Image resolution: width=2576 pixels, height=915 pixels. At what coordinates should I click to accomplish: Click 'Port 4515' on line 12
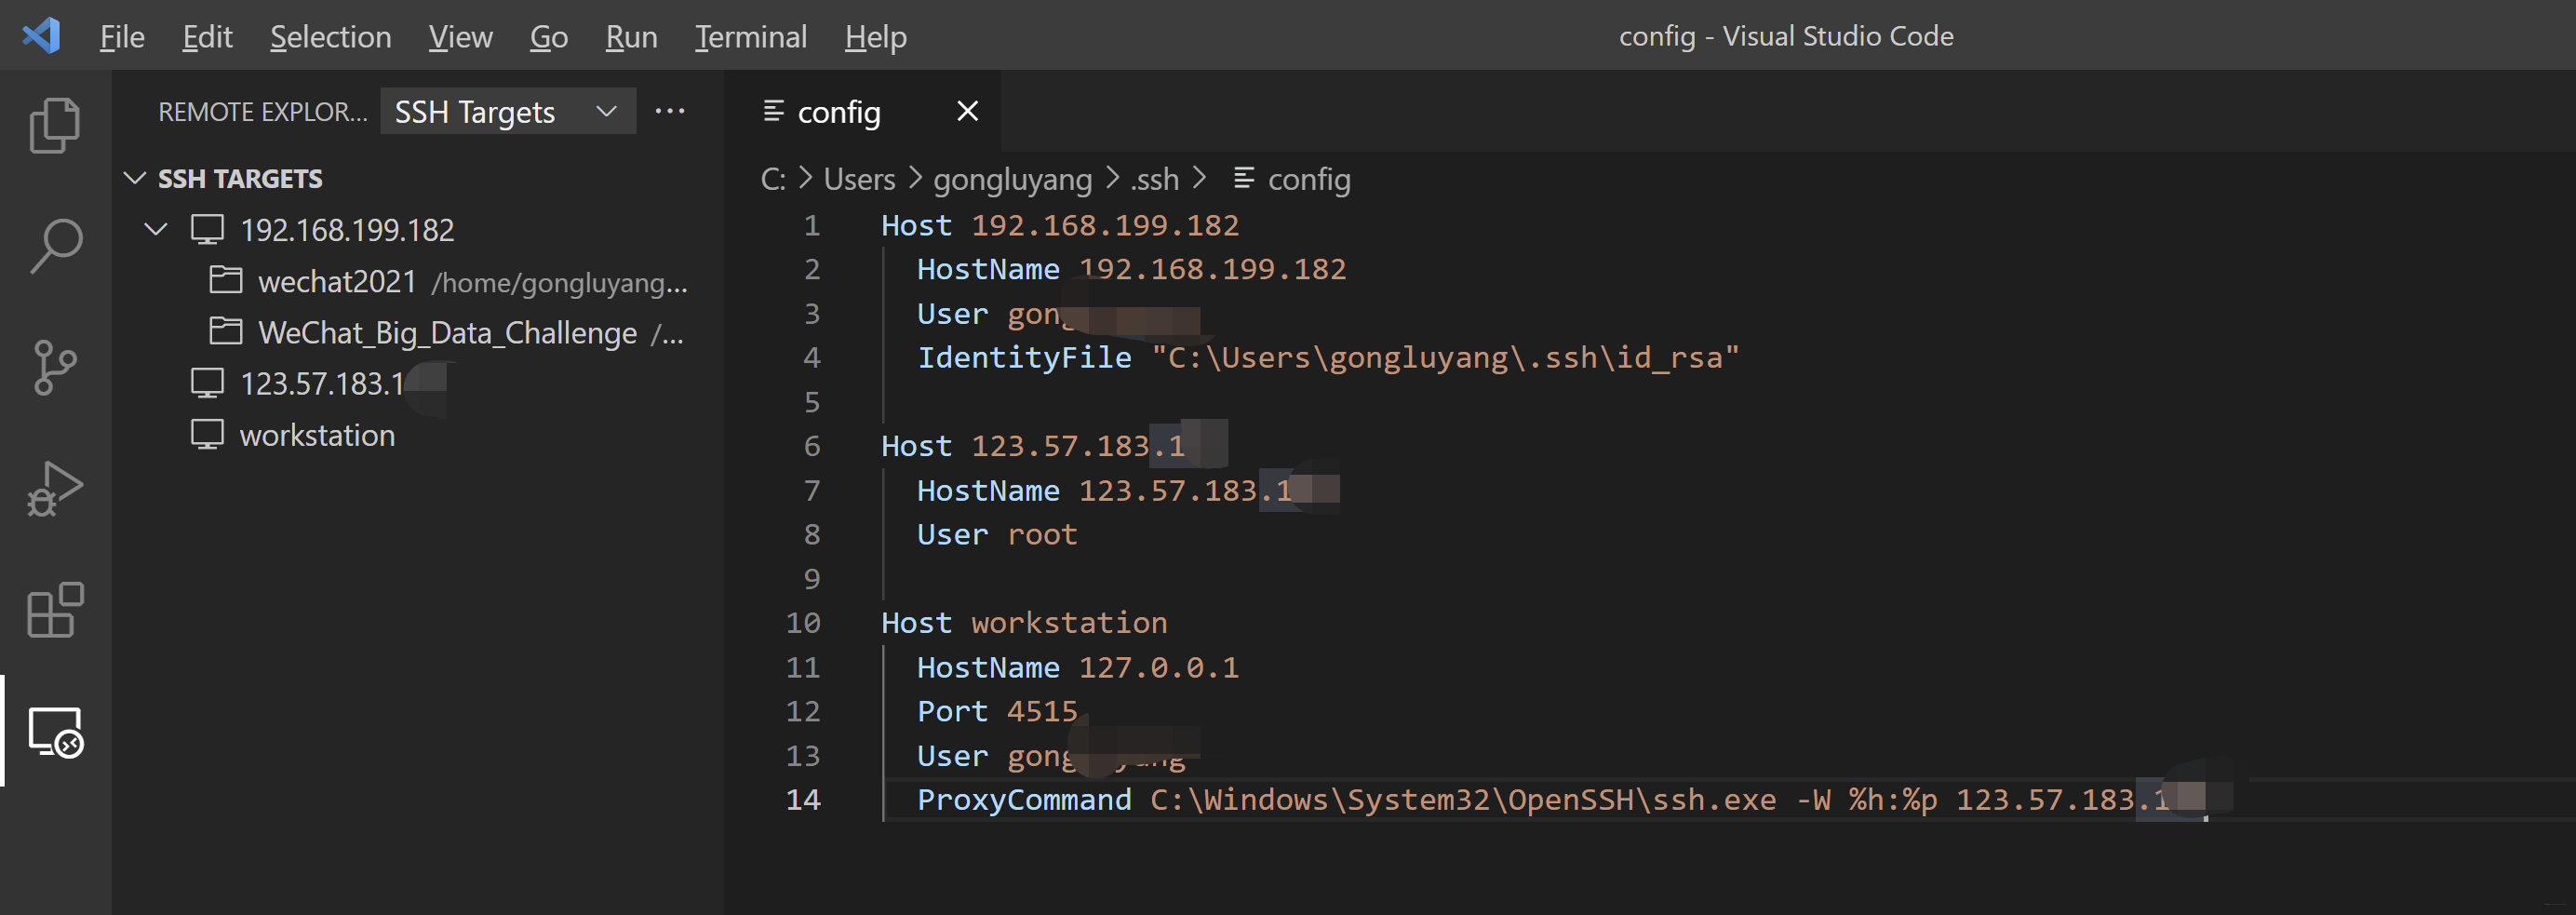997,711
